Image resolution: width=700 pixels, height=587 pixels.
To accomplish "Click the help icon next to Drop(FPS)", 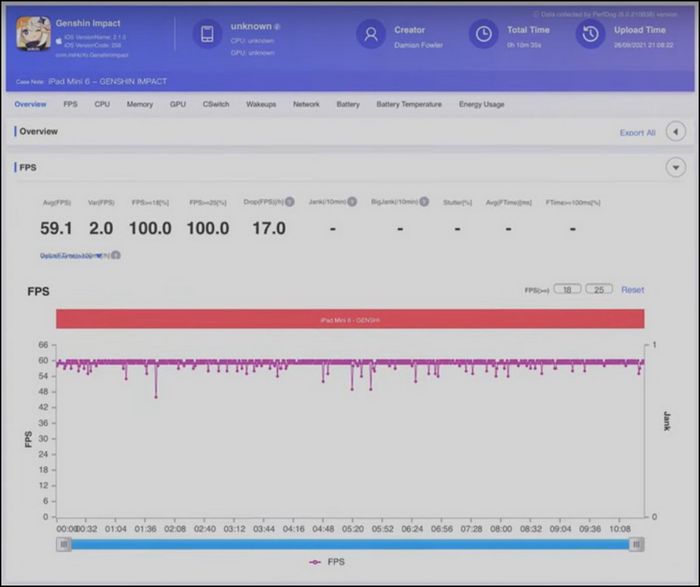I will 290,202.
